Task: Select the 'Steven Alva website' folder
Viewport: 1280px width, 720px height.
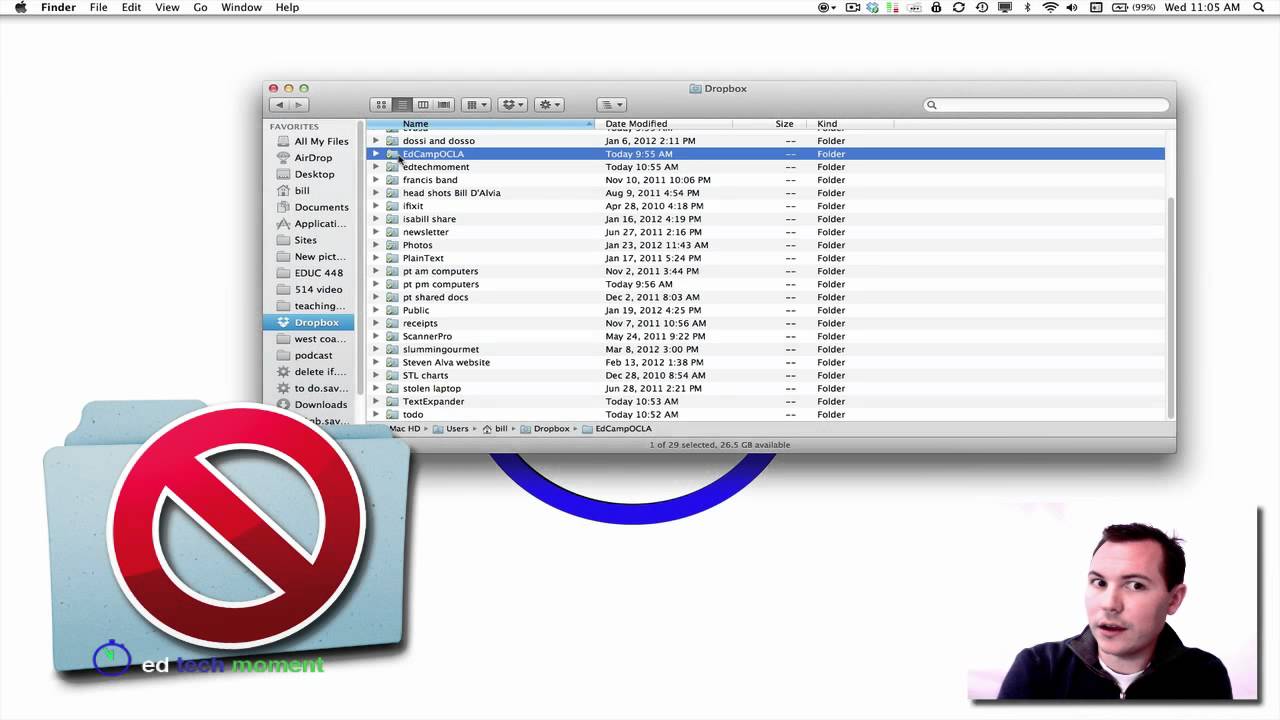Action: point(765,362)
